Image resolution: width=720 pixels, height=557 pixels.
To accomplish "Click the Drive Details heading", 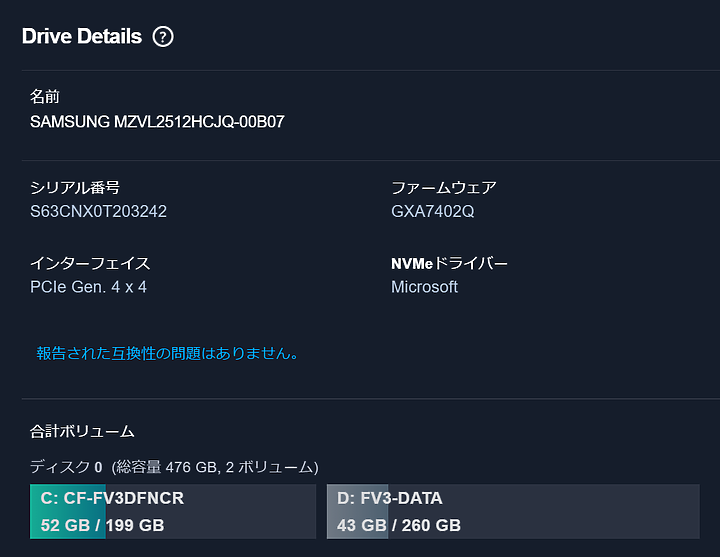I will pyautogui.click(x=82, y=36).
